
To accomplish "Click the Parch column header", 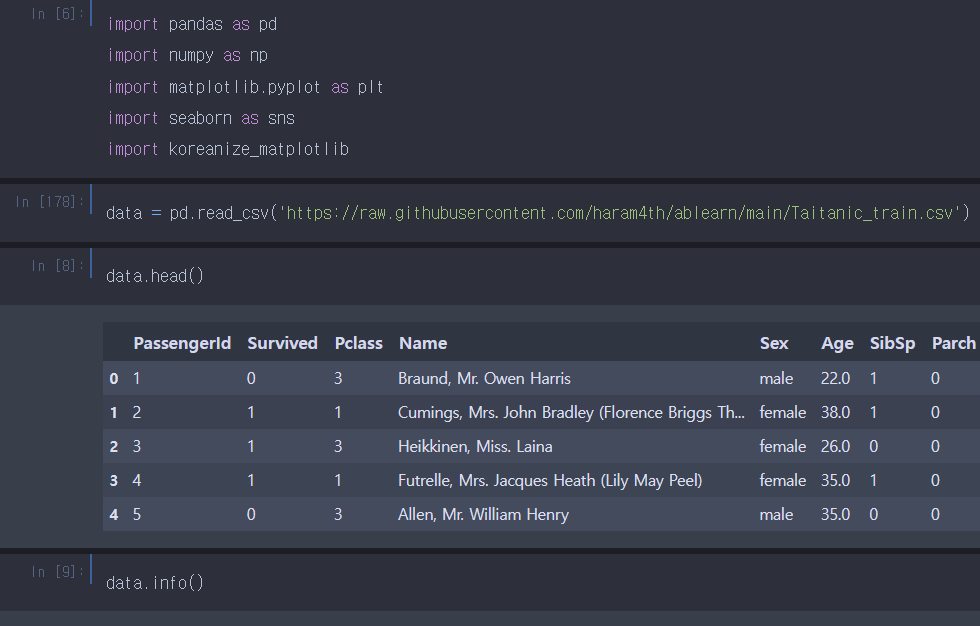I will click(953, 343).
